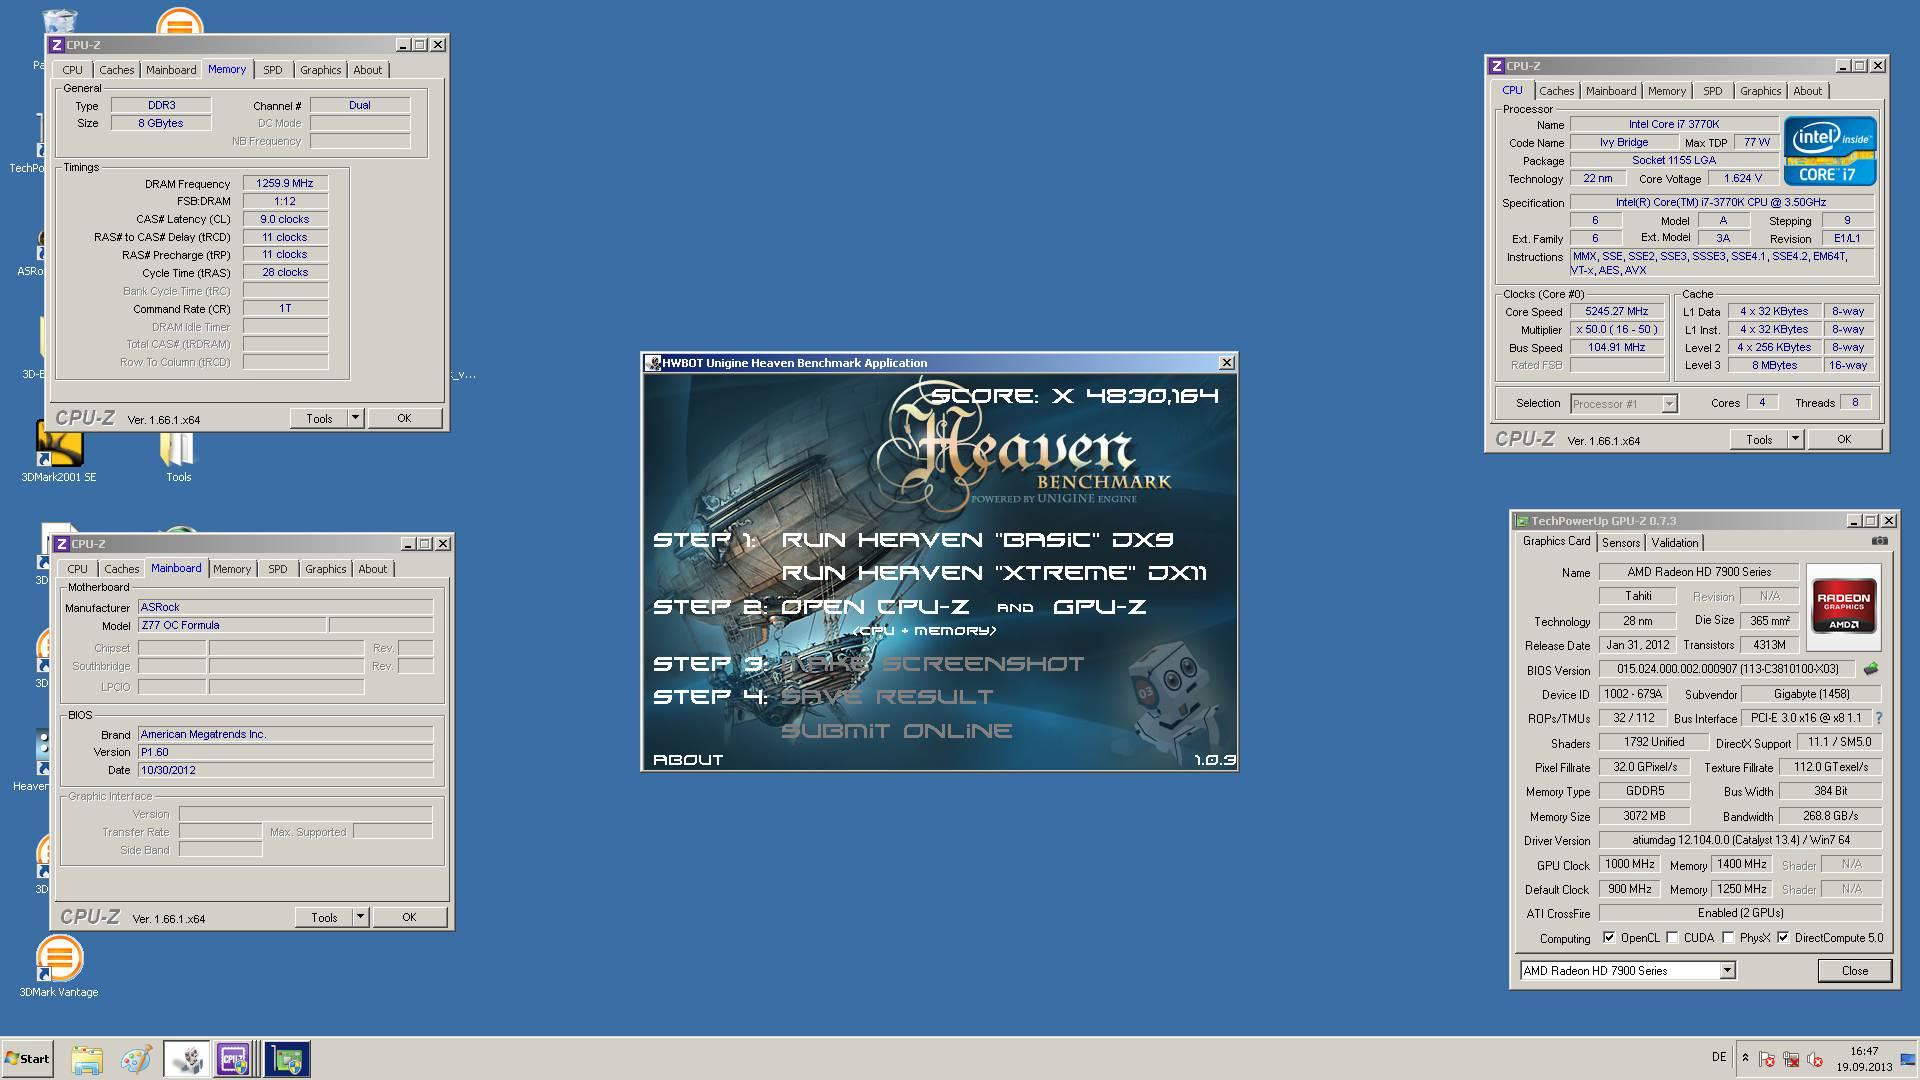Click the BIOS Version field in GPU-Z
Image resolution: width=1920 pixels, height=1080 pixels.
(1727, 669)
